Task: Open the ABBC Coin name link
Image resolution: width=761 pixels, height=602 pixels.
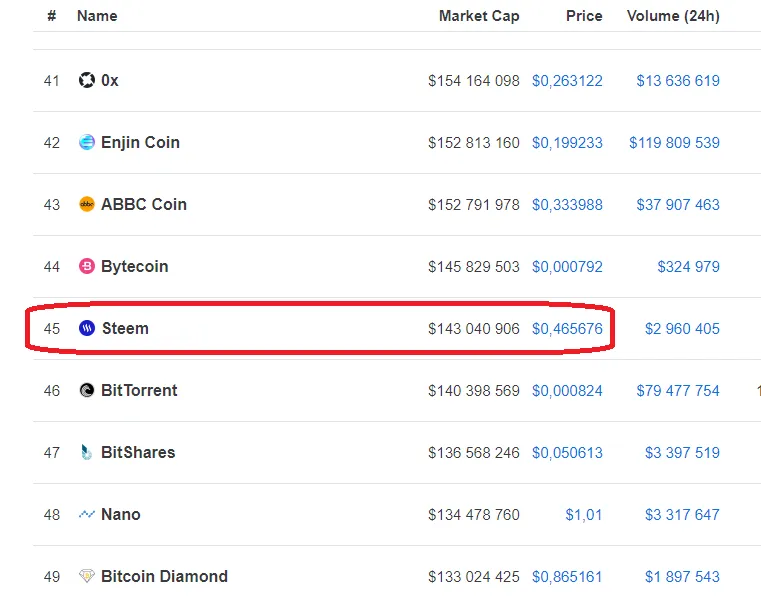Action: pos(144,204)
